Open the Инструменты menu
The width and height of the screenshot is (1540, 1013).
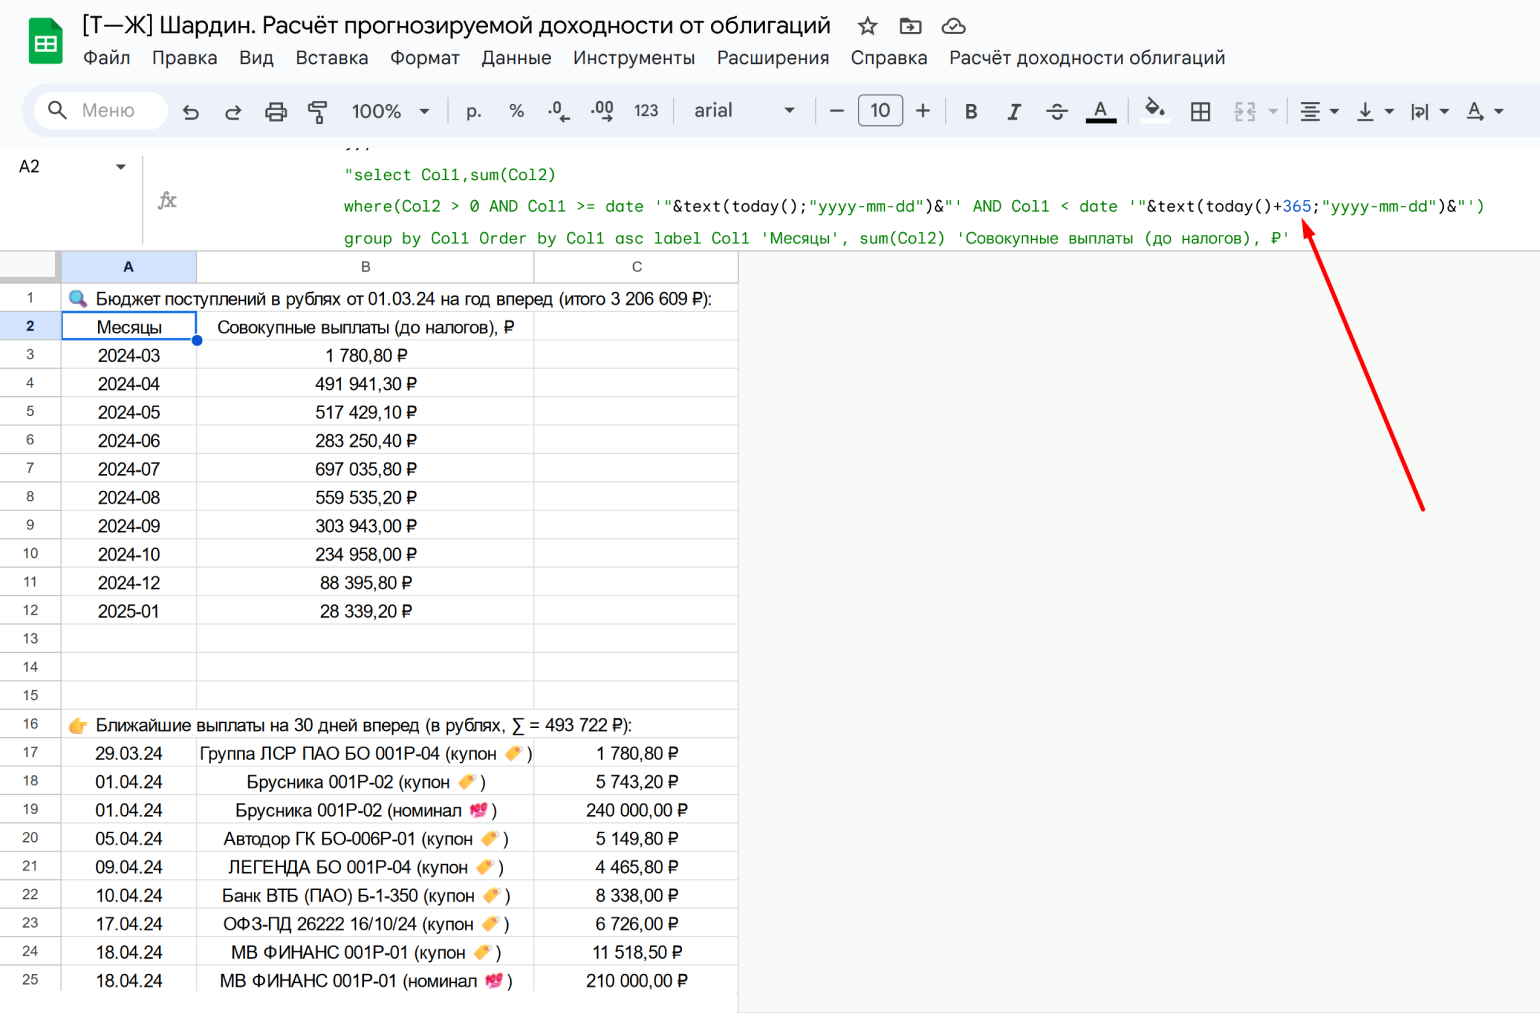point(634,58)
